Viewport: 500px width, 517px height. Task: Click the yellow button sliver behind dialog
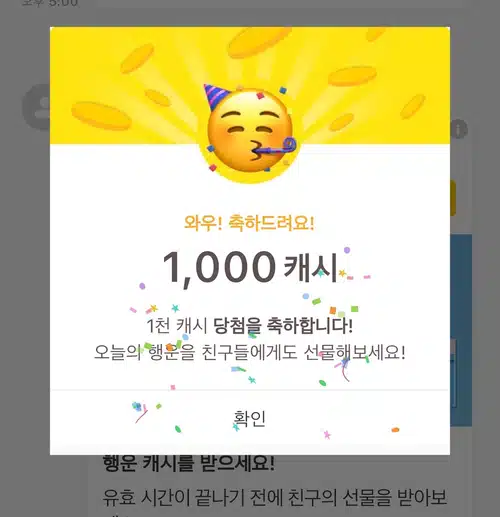(x=453, y=197)
